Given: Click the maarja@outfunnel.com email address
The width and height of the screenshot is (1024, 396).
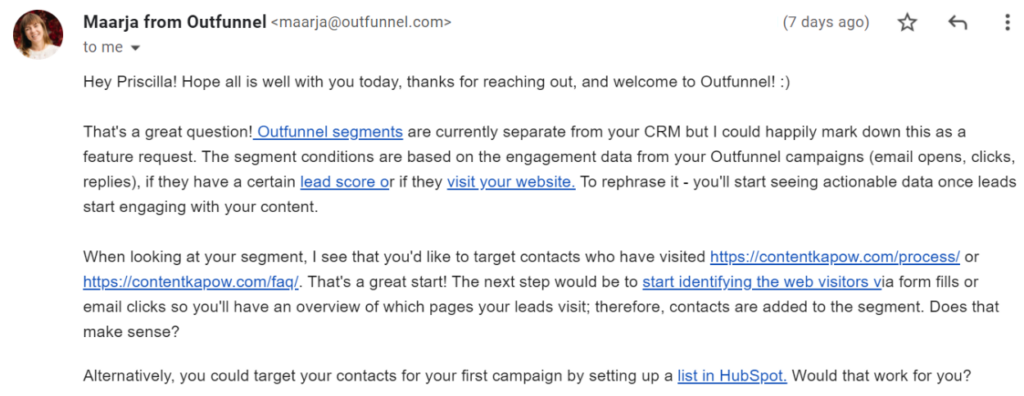Looking at the screenshot, I should pyautogui.click(x=360, y=22).
